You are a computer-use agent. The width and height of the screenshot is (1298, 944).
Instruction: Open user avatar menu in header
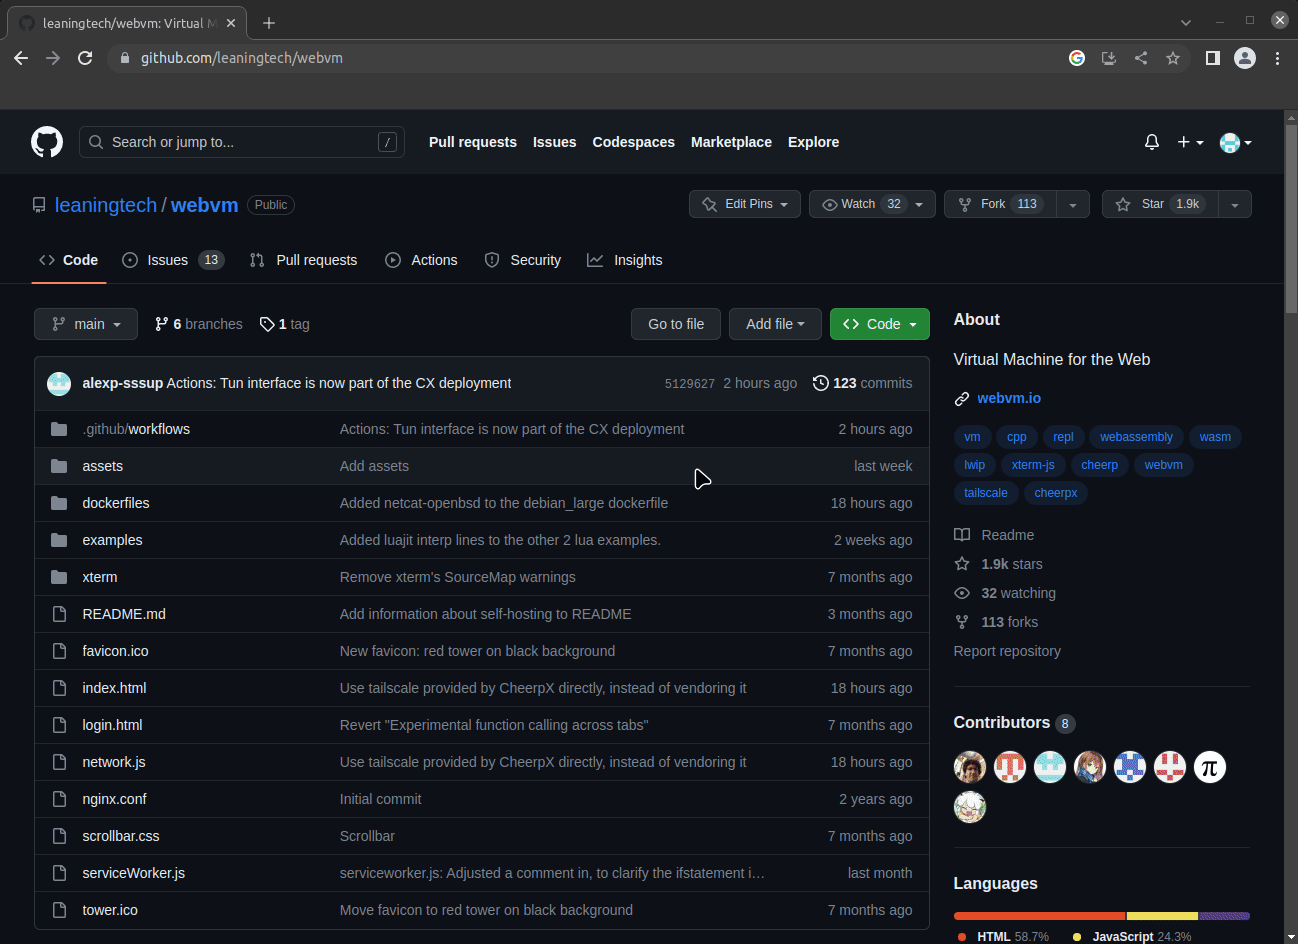(x=1236, y=142)
